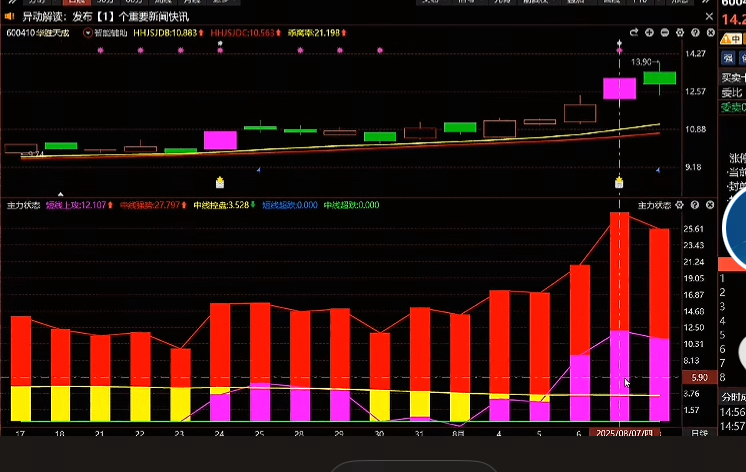
Task: Click white panel-resize triangle above 主力状态
Action: [60, 194]
